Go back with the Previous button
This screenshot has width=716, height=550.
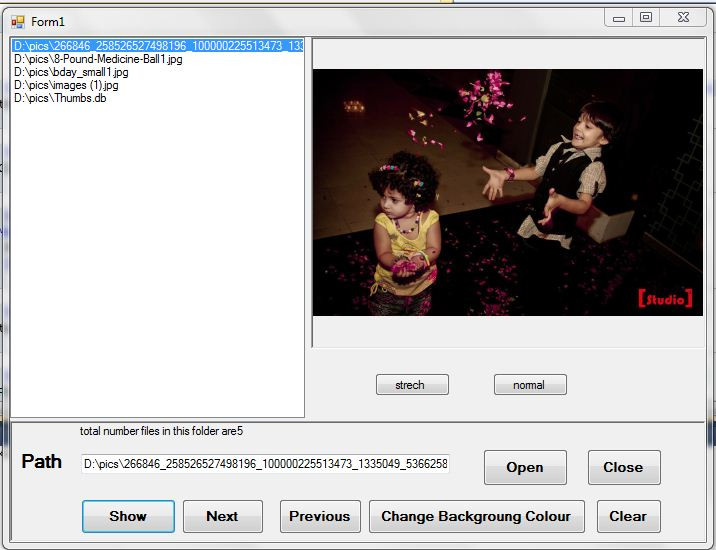[x=319, y=516]
